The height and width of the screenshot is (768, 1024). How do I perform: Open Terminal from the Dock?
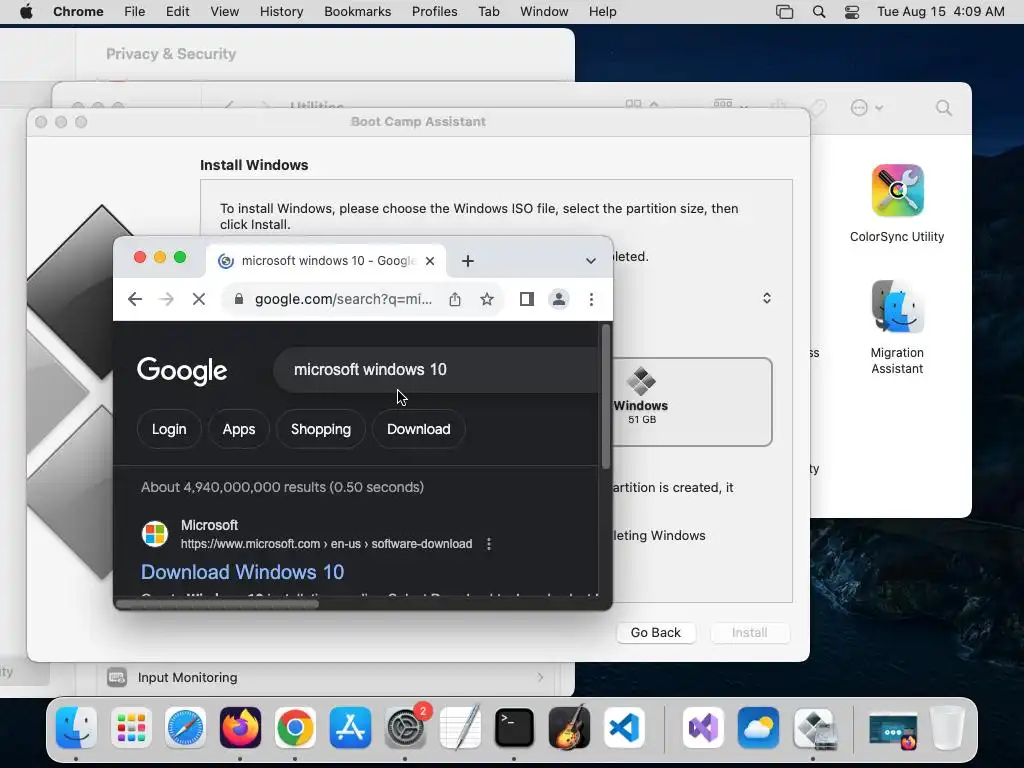click(514, 728)
